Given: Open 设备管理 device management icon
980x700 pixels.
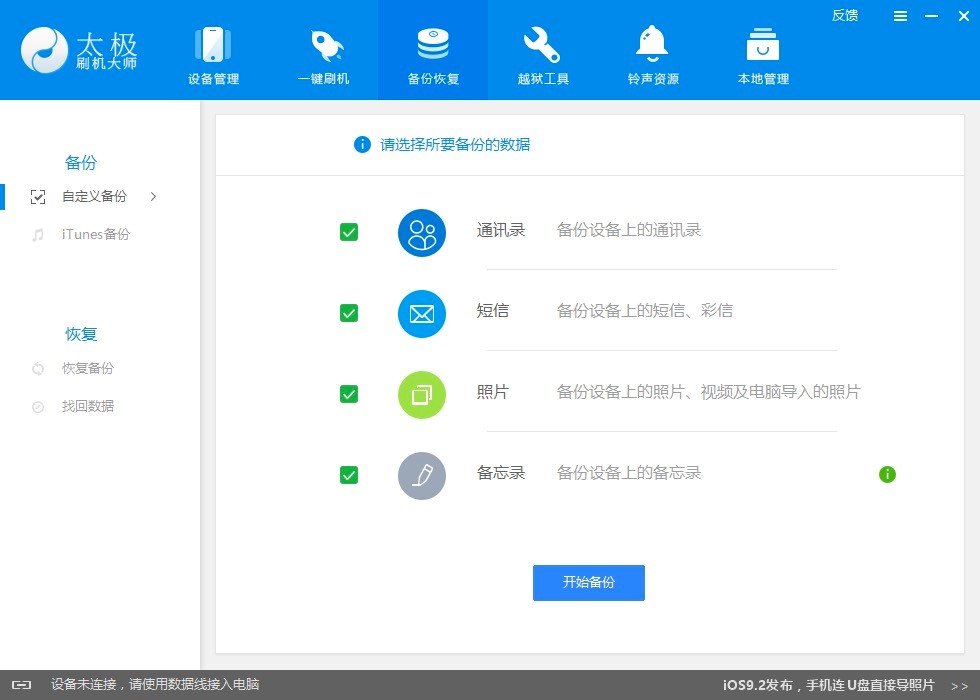Looking at the screenshot, I should point(213,45).
